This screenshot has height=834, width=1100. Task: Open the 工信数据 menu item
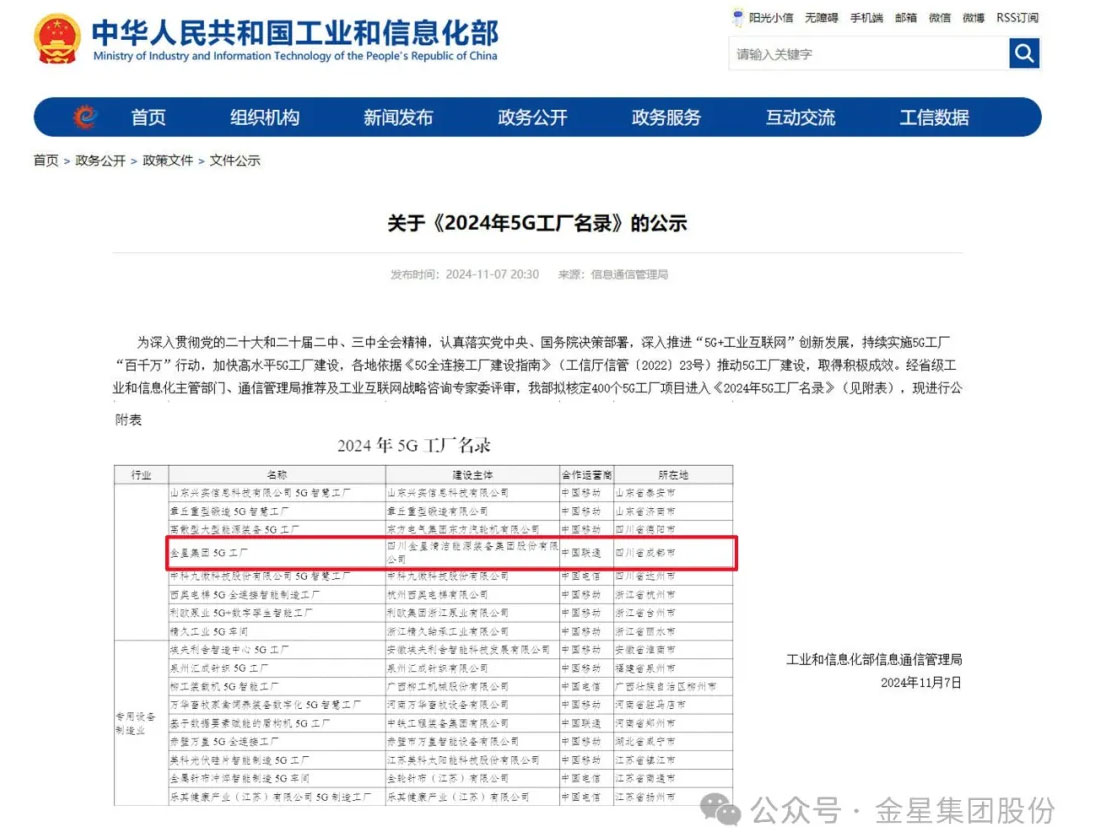click(x=934, y=117)
